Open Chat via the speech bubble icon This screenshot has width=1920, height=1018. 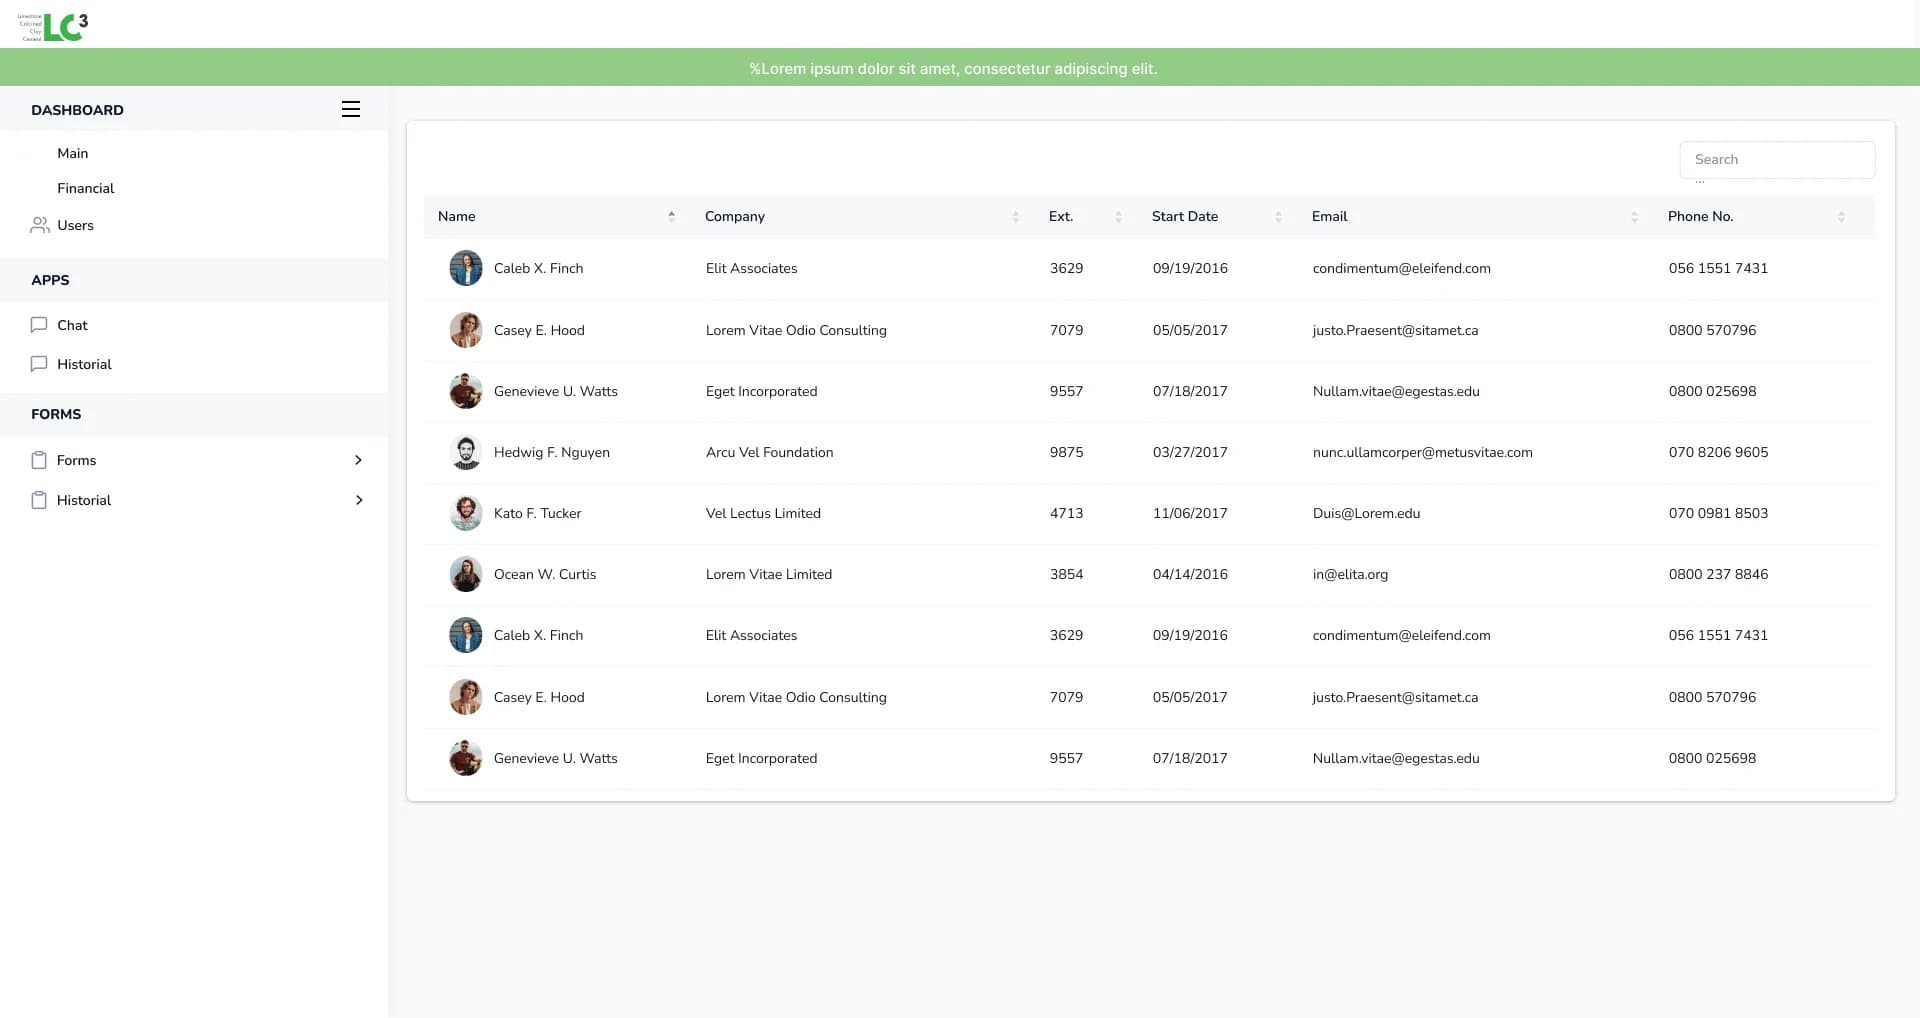click(x=38, y=325)
